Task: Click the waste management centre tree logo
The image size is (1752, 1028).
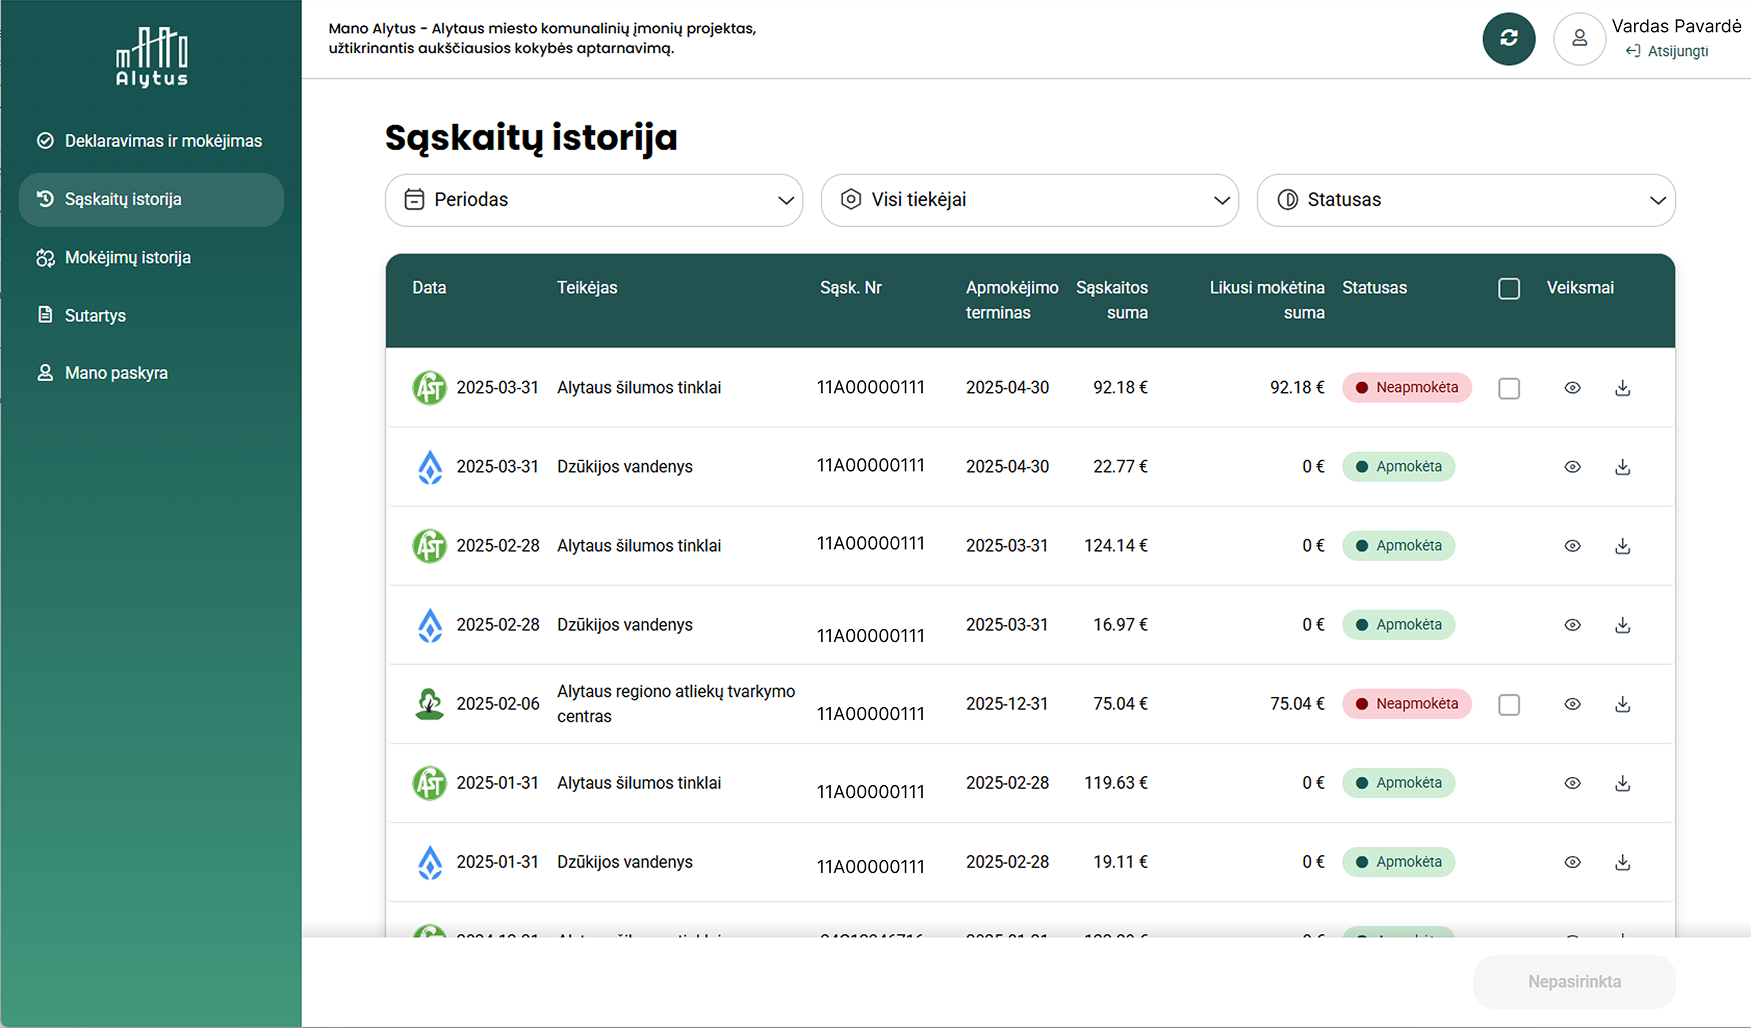Action: click(430, 704)
